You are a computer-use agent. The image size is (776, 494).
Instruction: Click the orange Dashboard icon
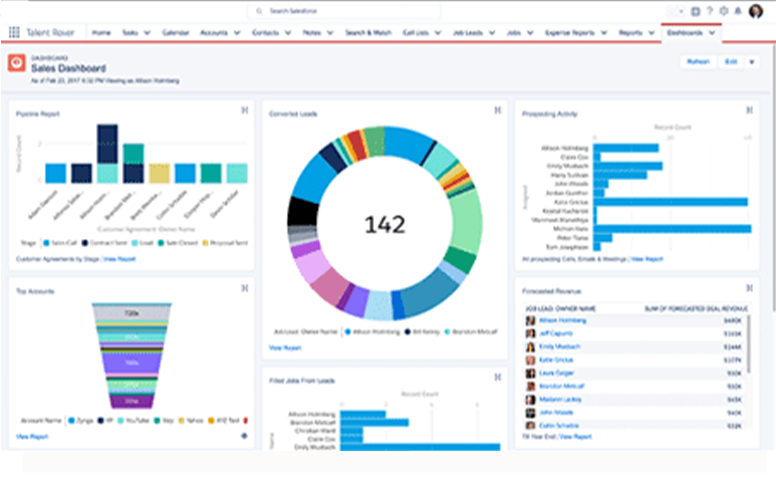point(16,63)
